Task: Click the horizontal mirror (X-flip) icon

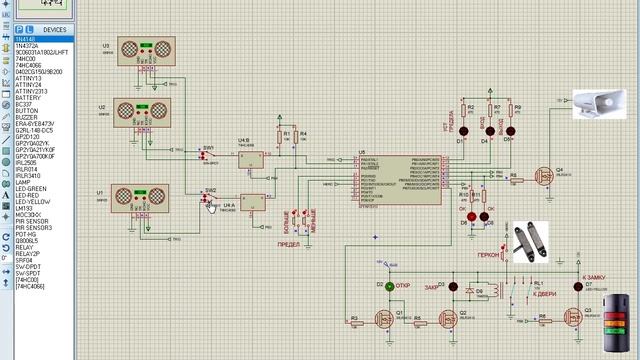Action: (x=6, y=271)
